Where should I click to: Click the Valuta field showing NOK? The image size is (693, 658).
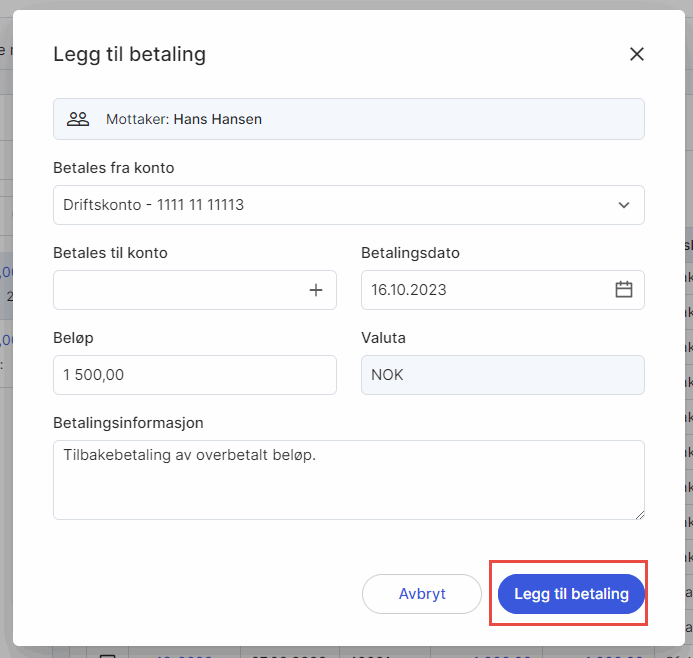[502, 375]
